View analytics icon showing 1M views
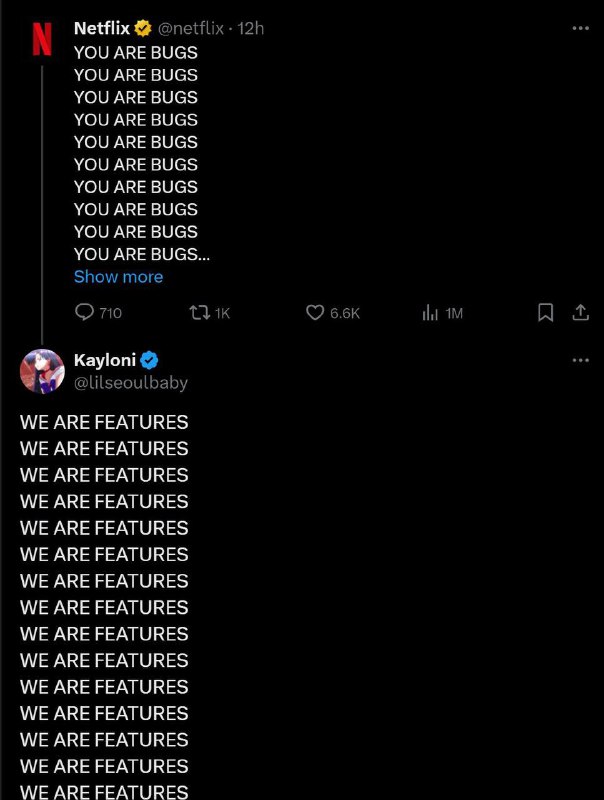The image size is (604, 800). coord(431,313)
